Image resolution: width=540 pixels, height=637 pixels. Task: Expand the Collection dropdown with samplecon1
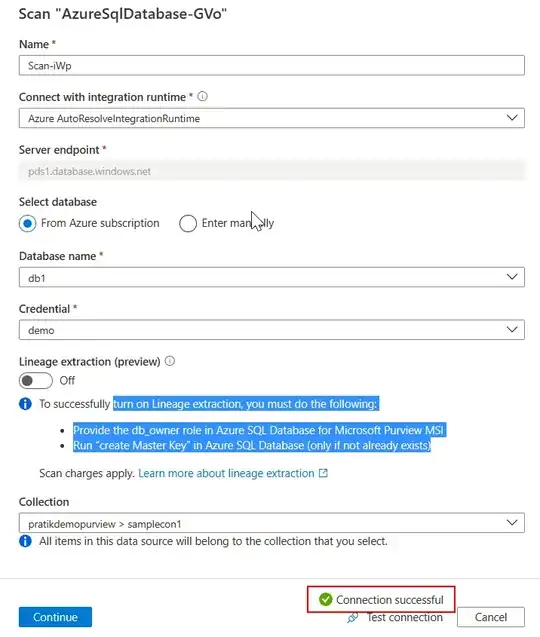tap(271, 523)
